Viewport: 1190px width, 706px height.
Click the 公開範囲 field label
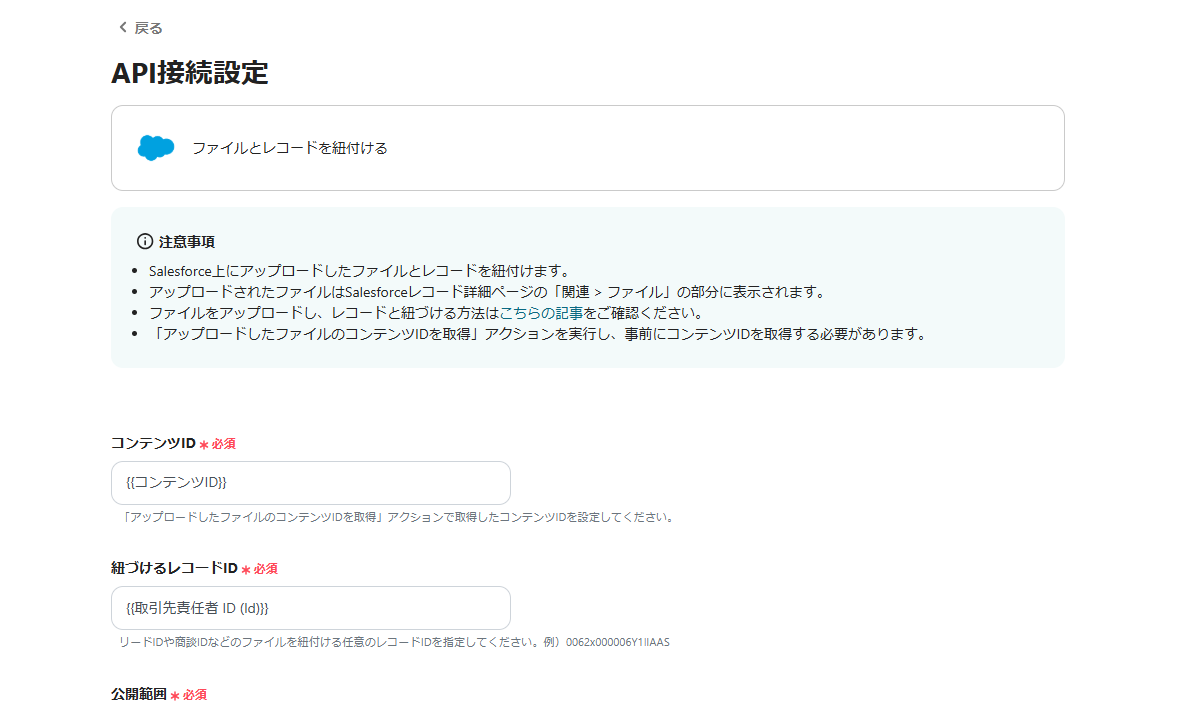[x=139, y=694]
